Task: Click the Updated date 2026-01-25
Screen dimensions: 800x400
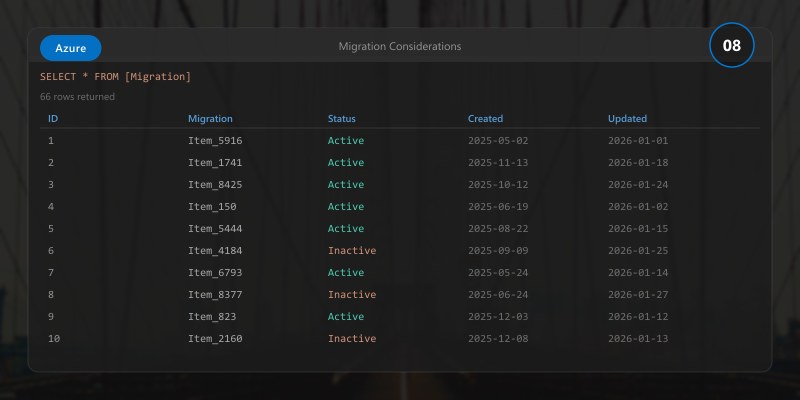Action: coord(638,251)
